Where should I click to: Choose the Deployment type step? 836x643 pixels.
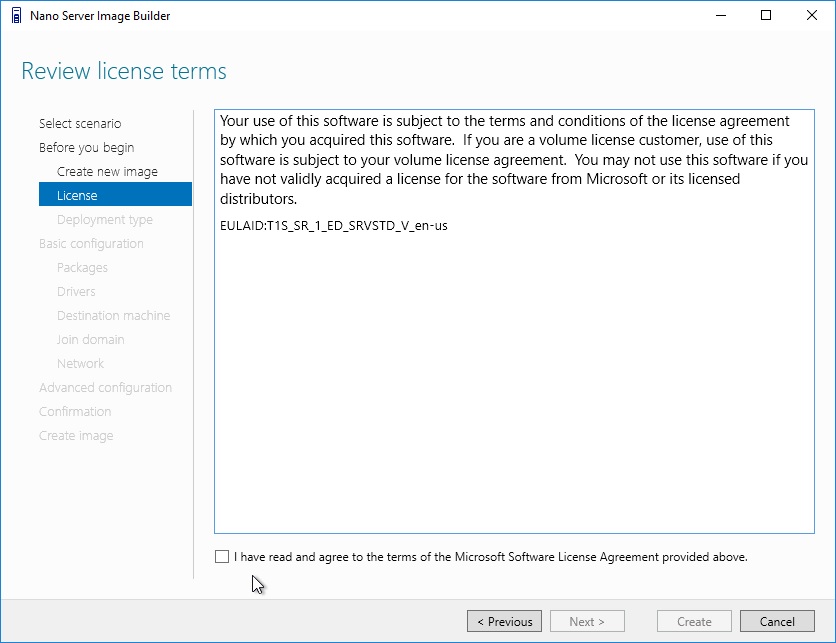point(104,220)
